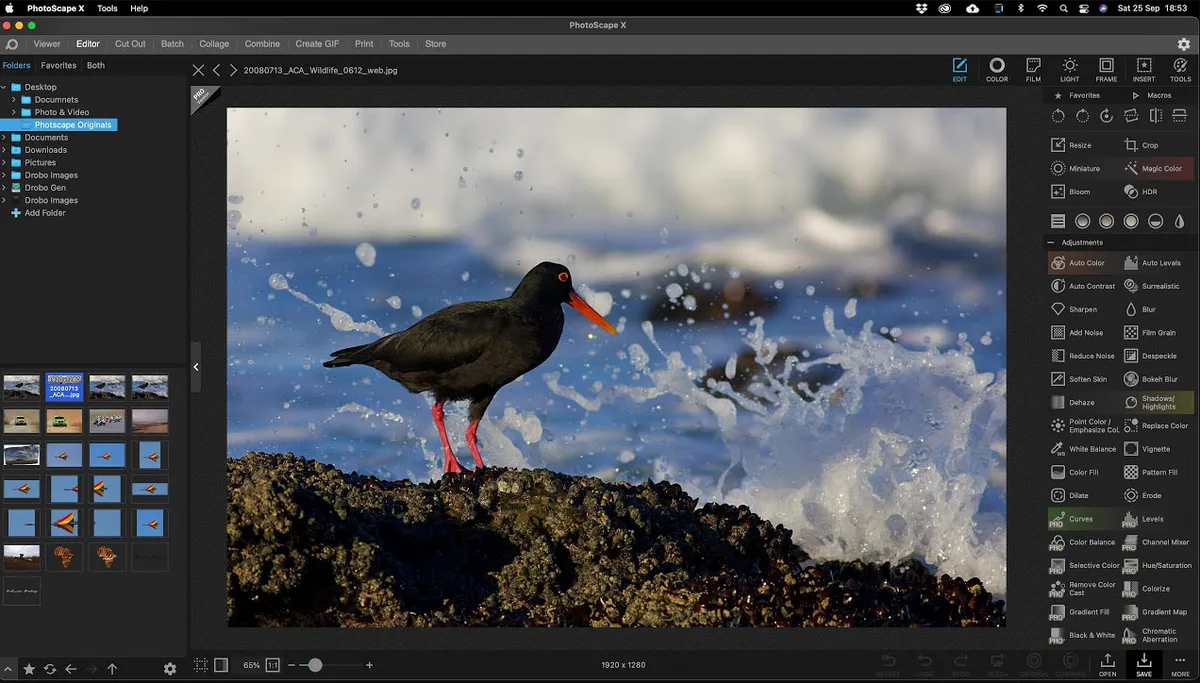
Task: Click the Save icon at bottom right
Action: tap(1144, 664)
